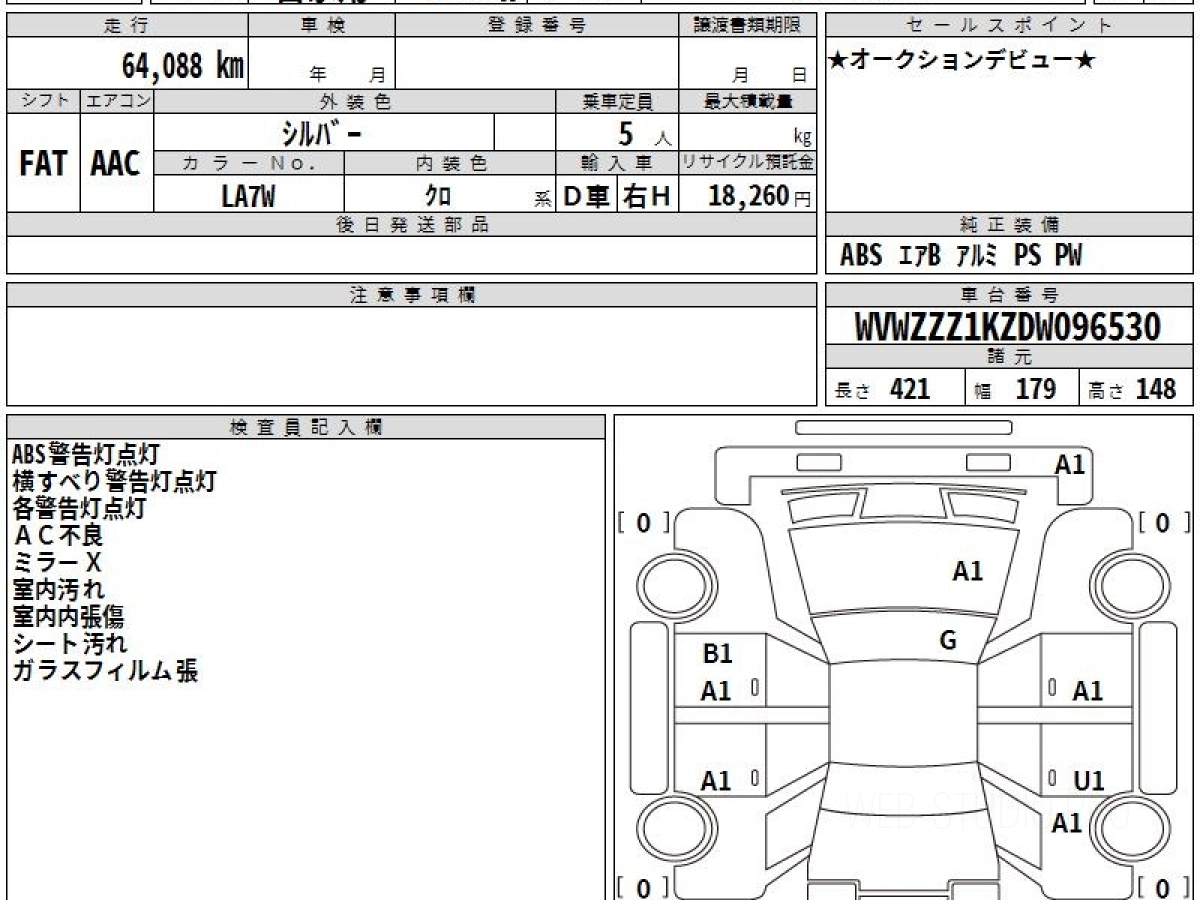Select the リサイクル預託金 header
1200x900 pixels.
coord(747,164)
